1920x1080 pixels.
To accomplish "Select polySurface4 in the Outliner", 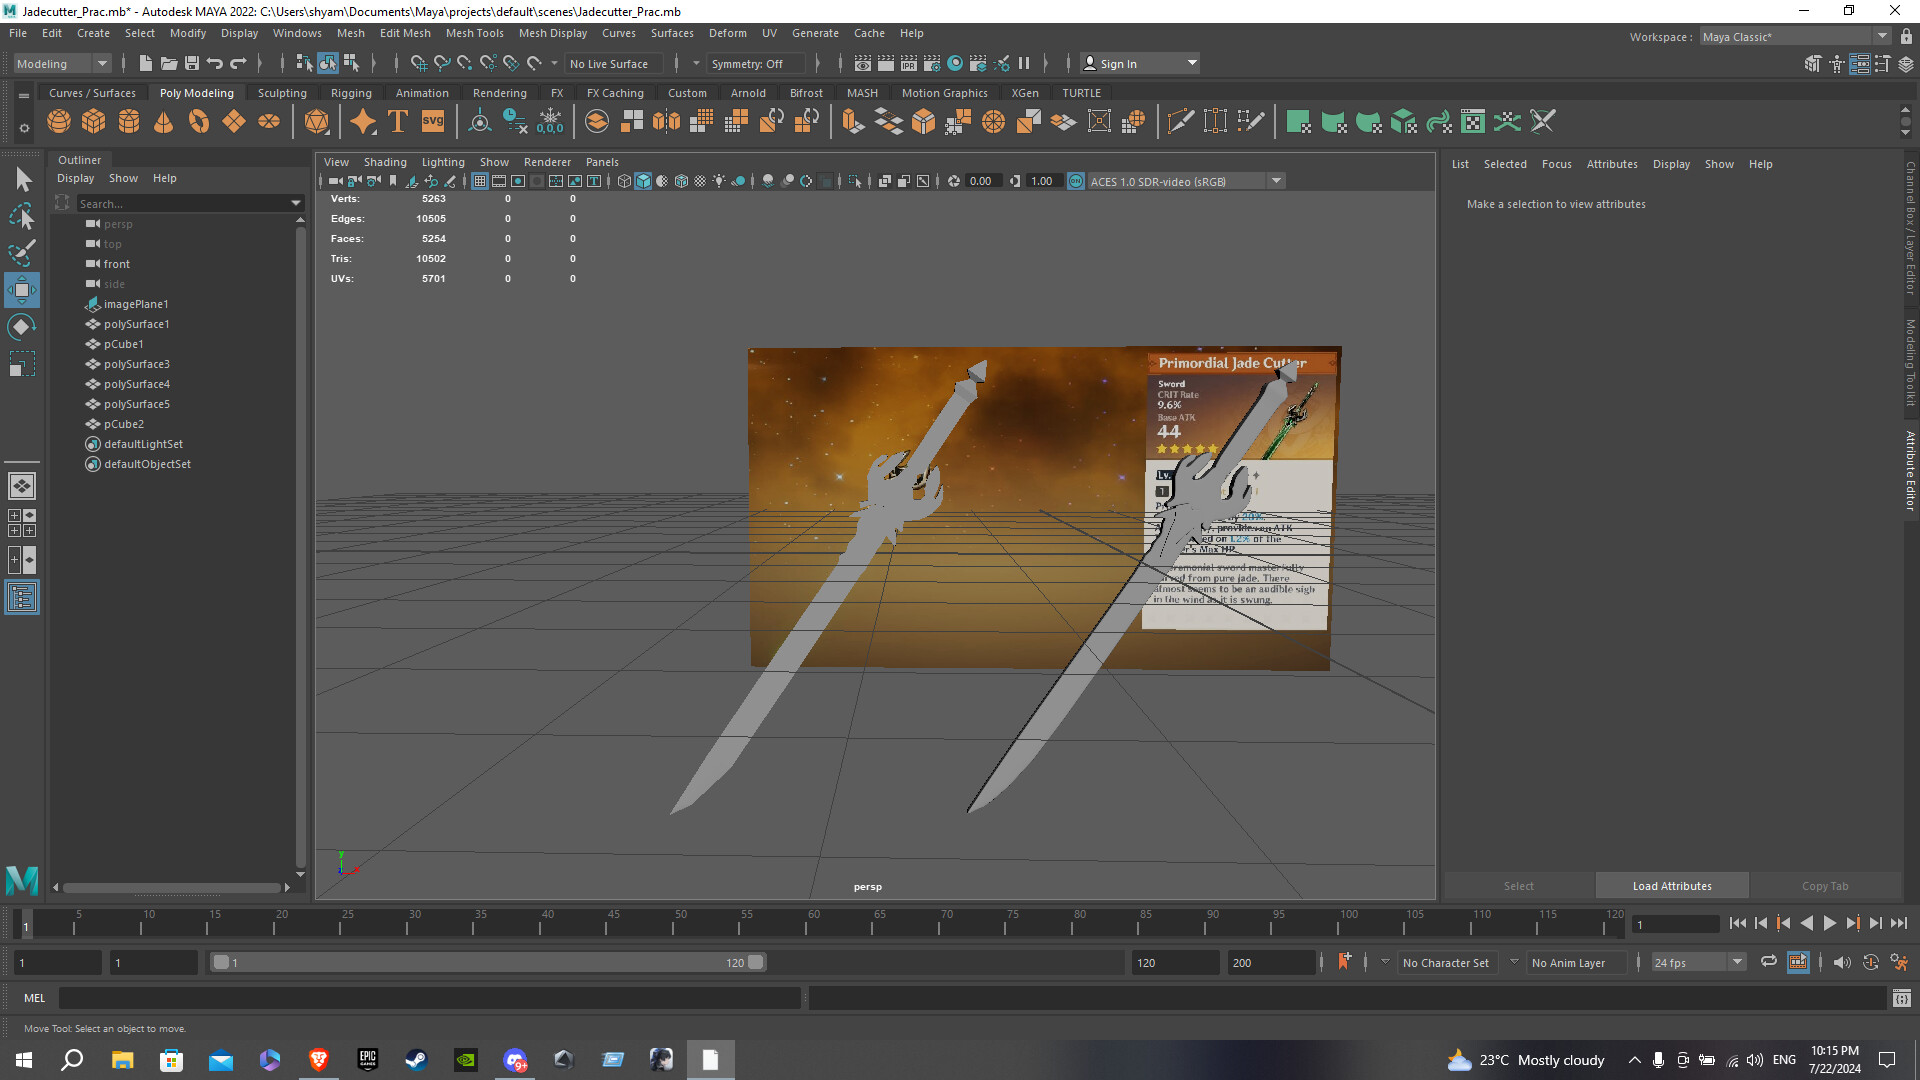I will coord(136,384).
